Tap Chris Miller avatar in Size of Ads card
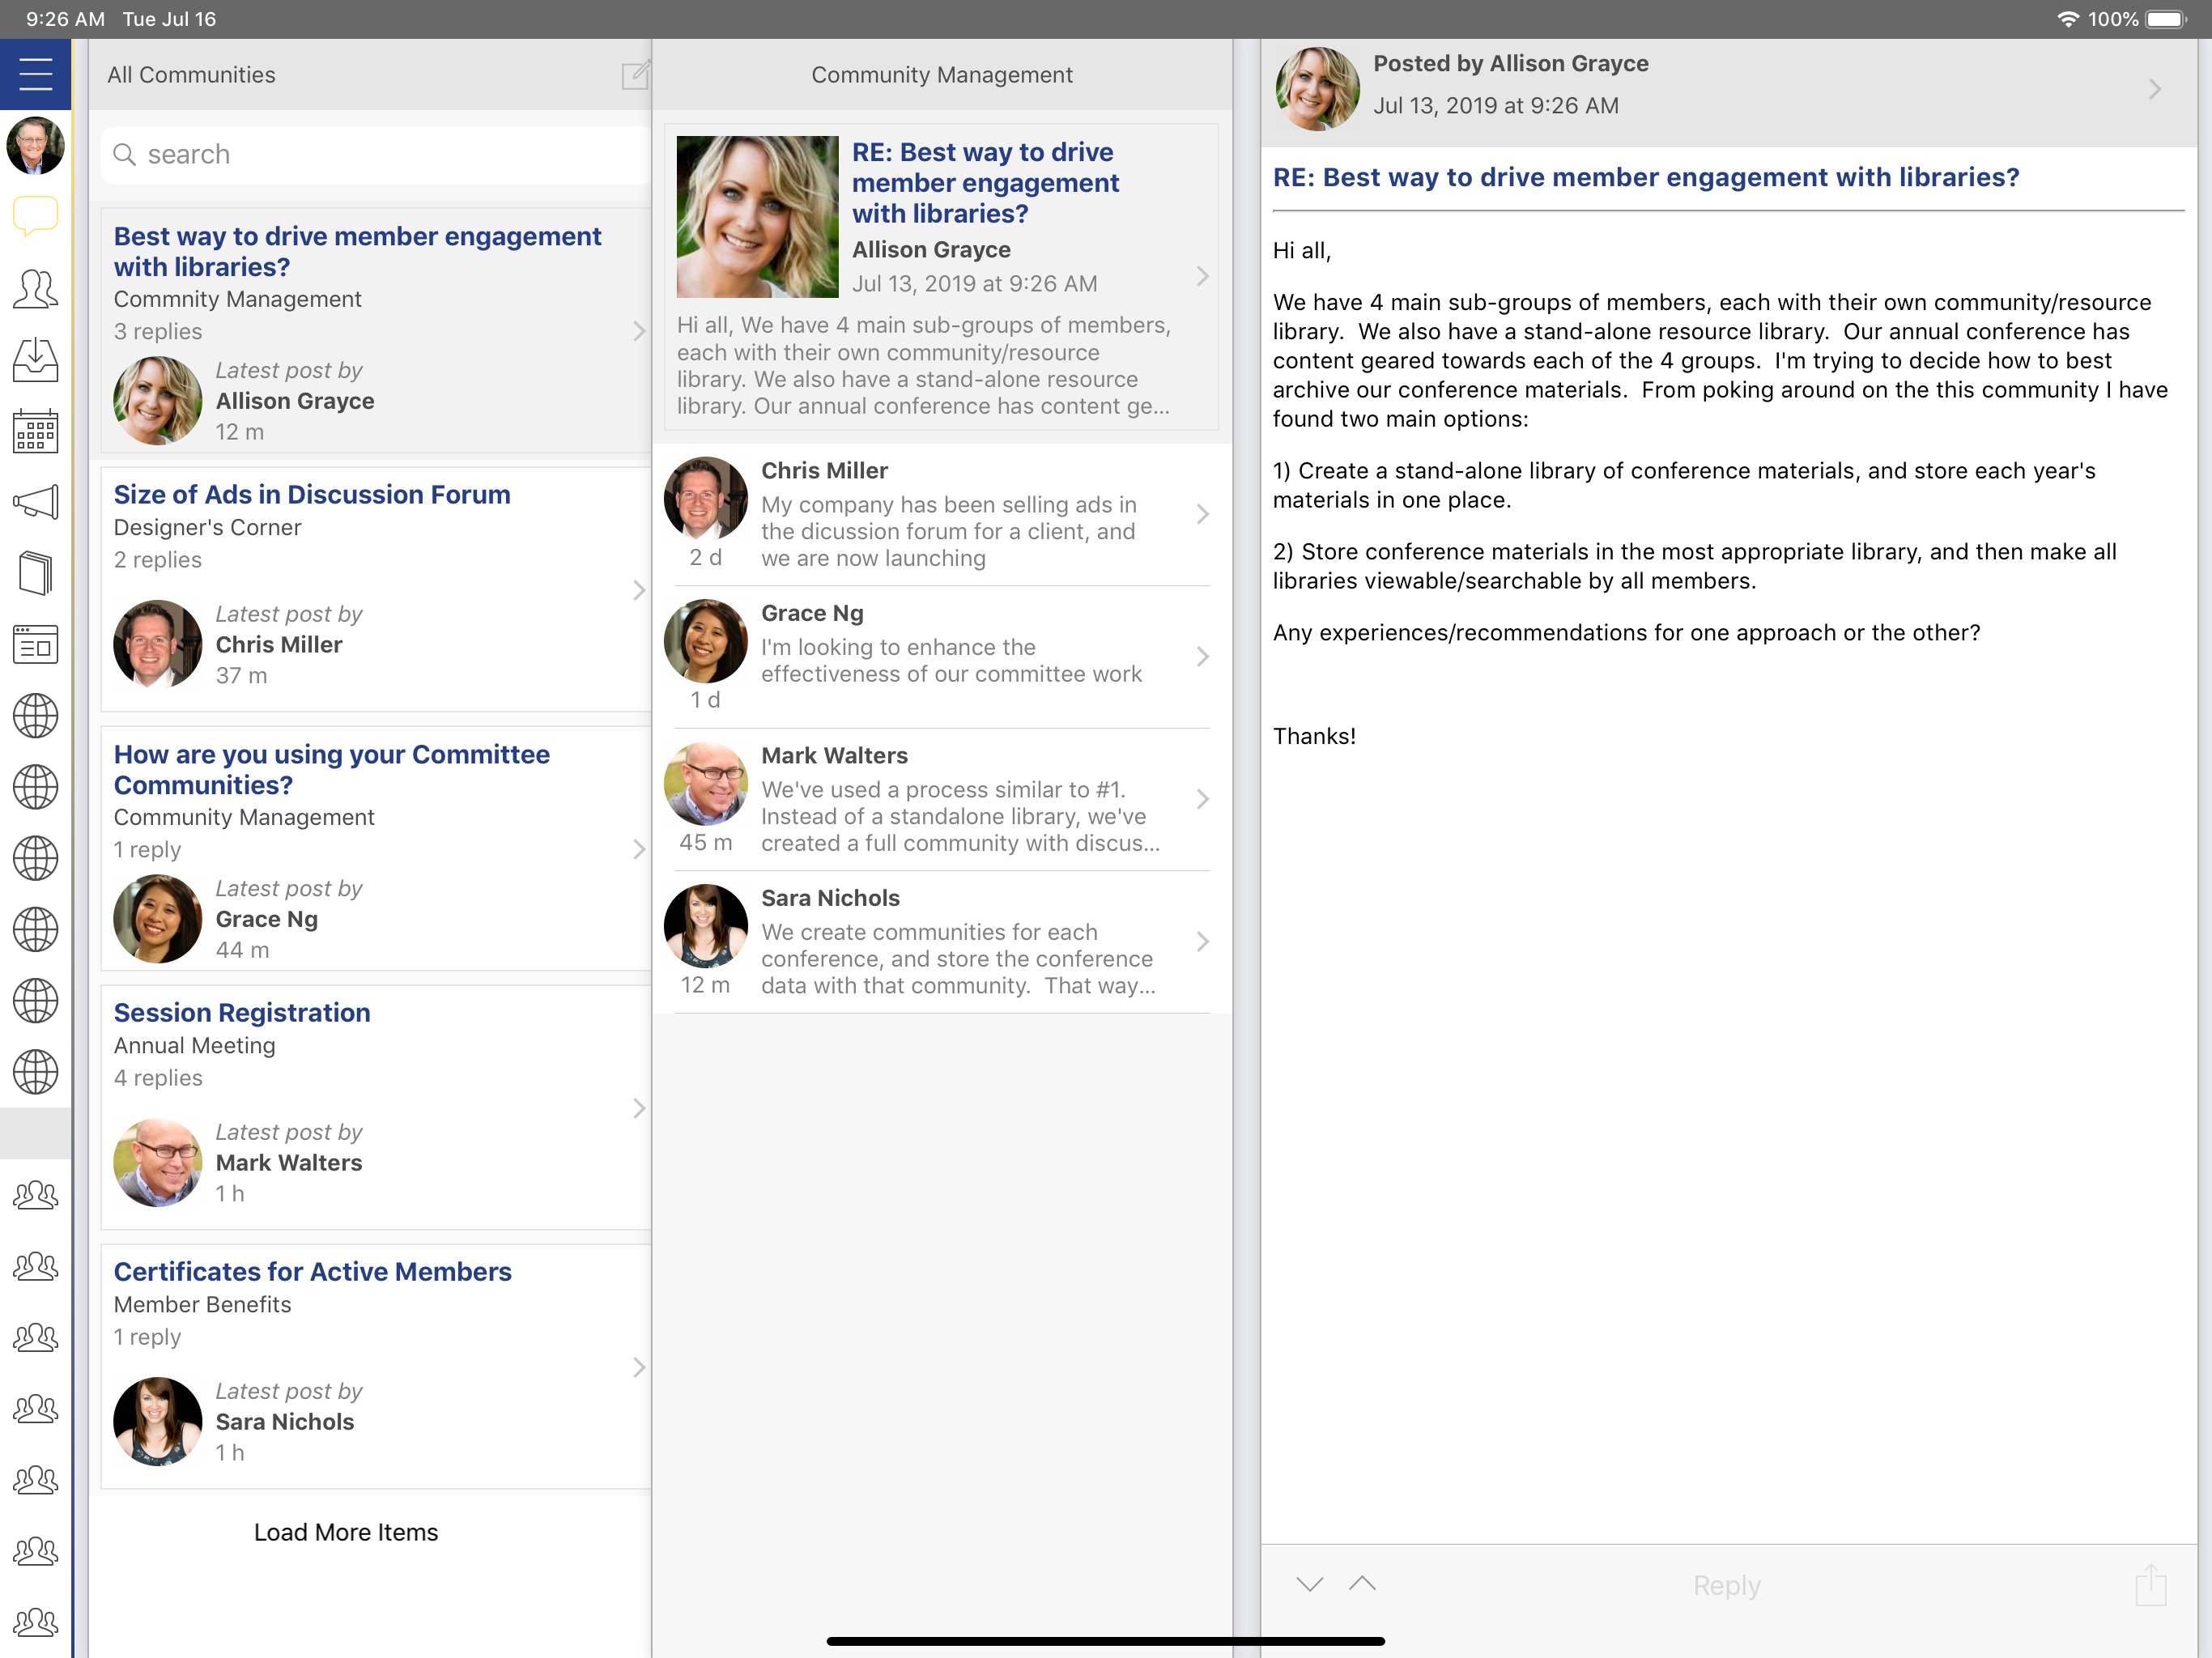Viewport: 2212px width, 1658px height. click(157, 644)
